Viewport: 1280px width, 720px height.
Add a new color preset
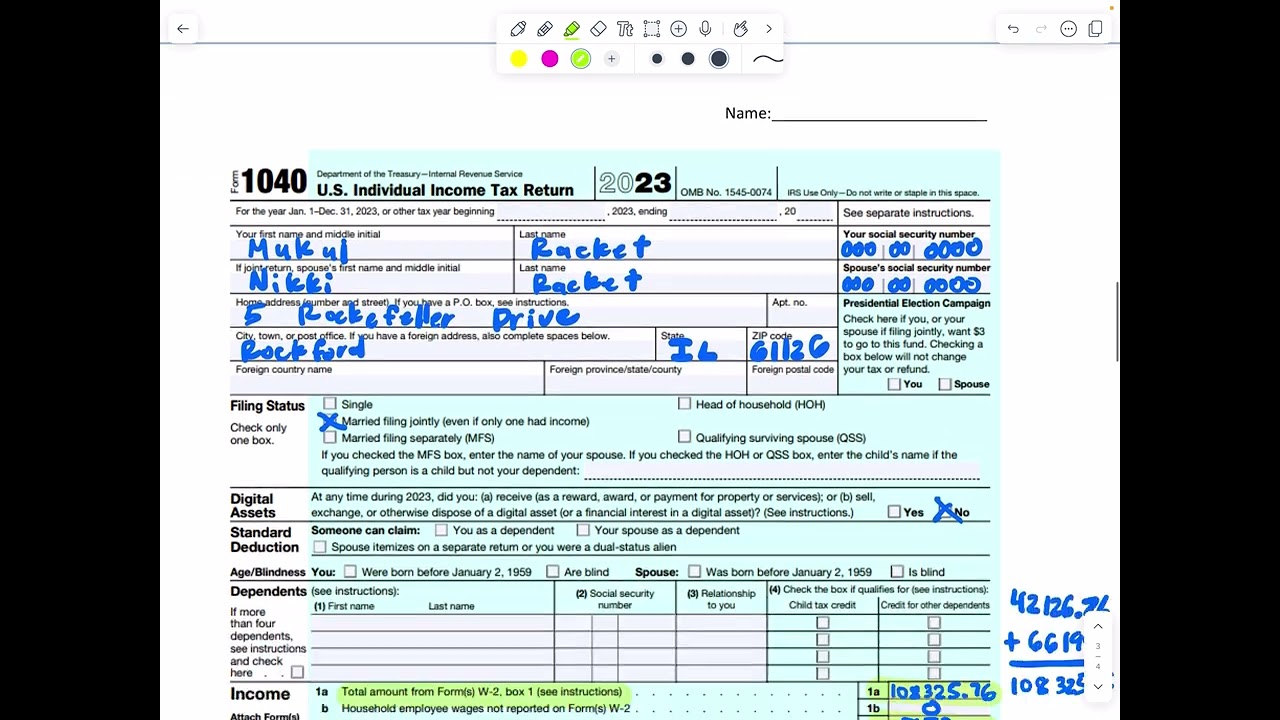[612, 59]
